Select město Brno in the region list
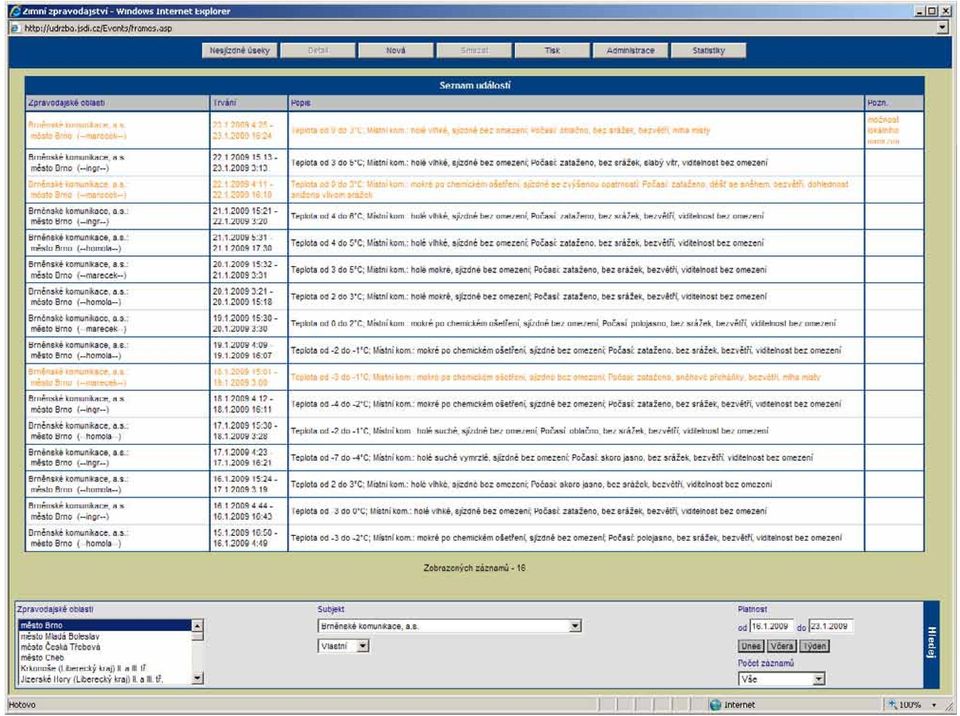Screen dimensions: 960x716 (x=105, y=625)
